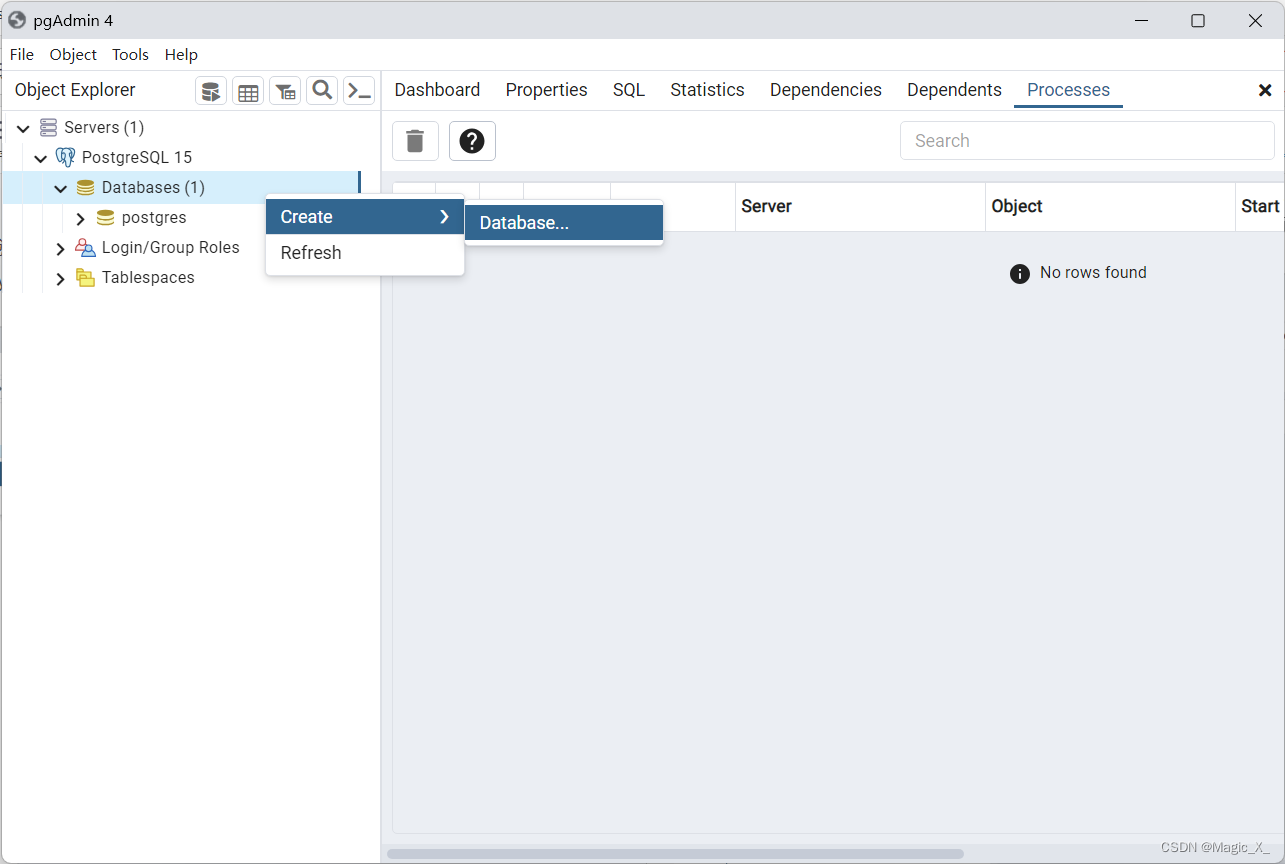Open the Create submenu arrow

point(445,217)
